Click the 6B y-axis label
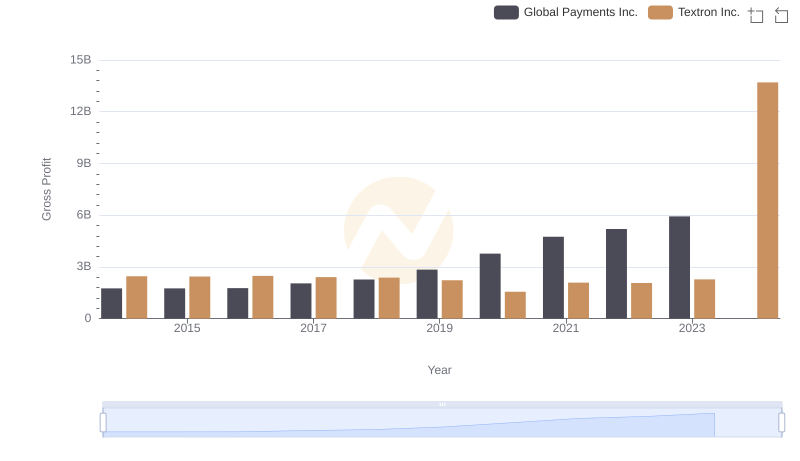 click(84, 215)
